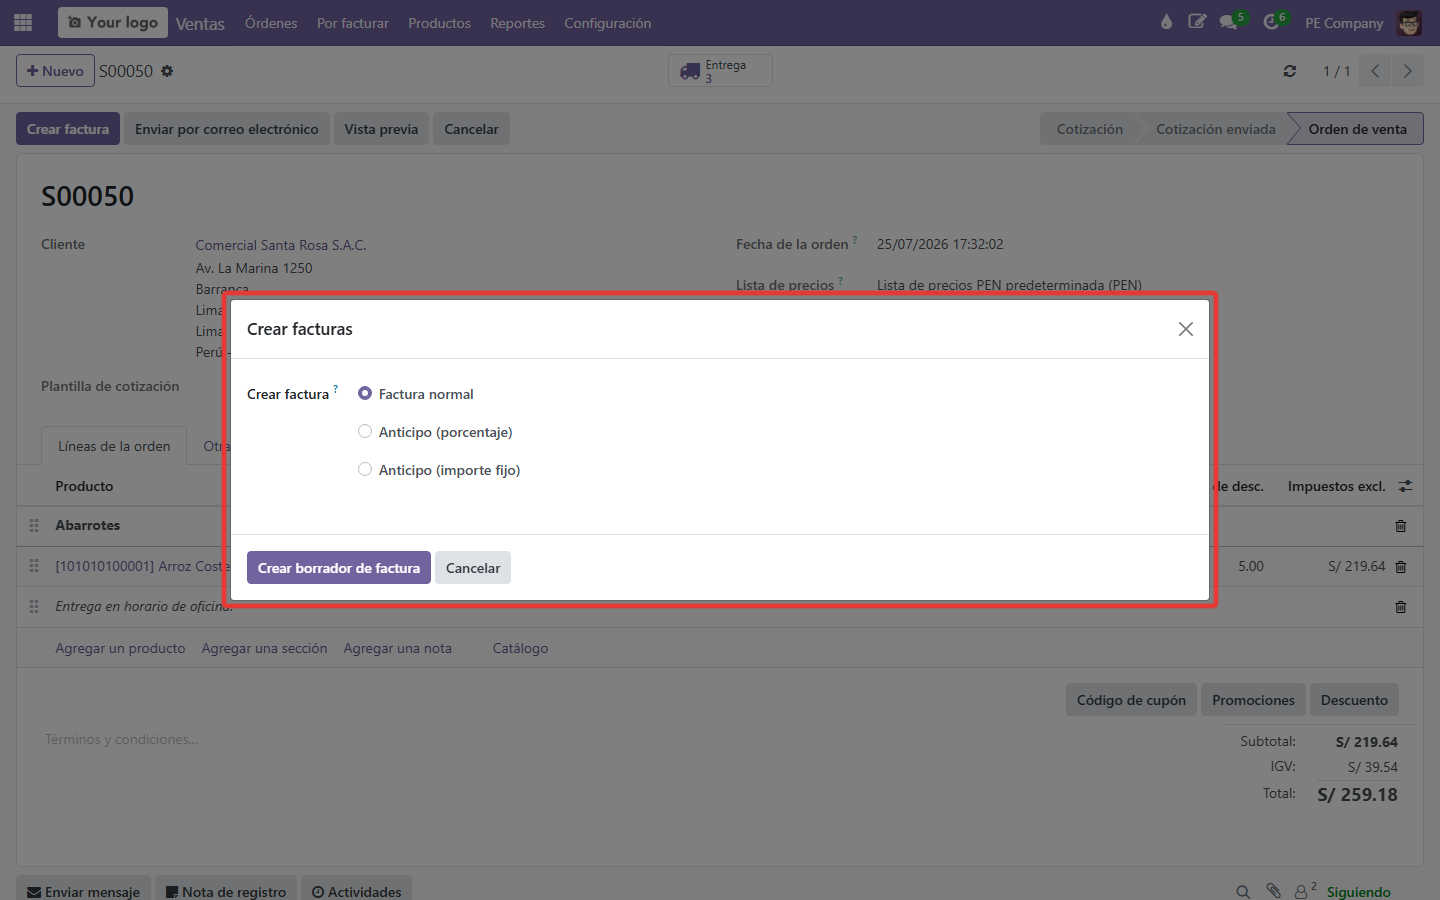This screenshot has width=1440, height=900.
Task: Close the Crear facturas dialog
Action: click(x=1186, y=329)
